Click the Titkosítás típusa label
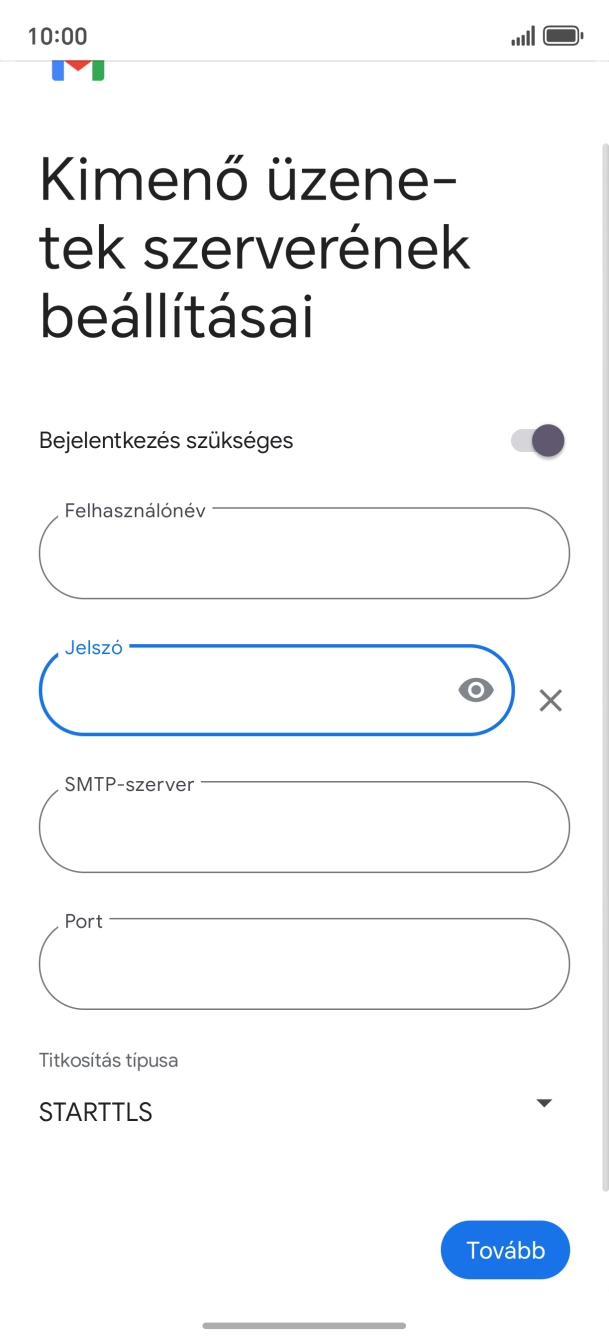Viewport: 609px width, 1344px height. tap(107, 1060)
